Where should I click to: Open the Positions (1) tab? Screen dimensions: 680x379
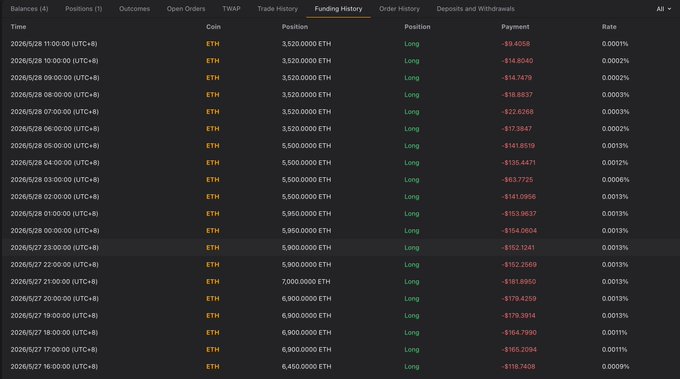coord(84,9)
